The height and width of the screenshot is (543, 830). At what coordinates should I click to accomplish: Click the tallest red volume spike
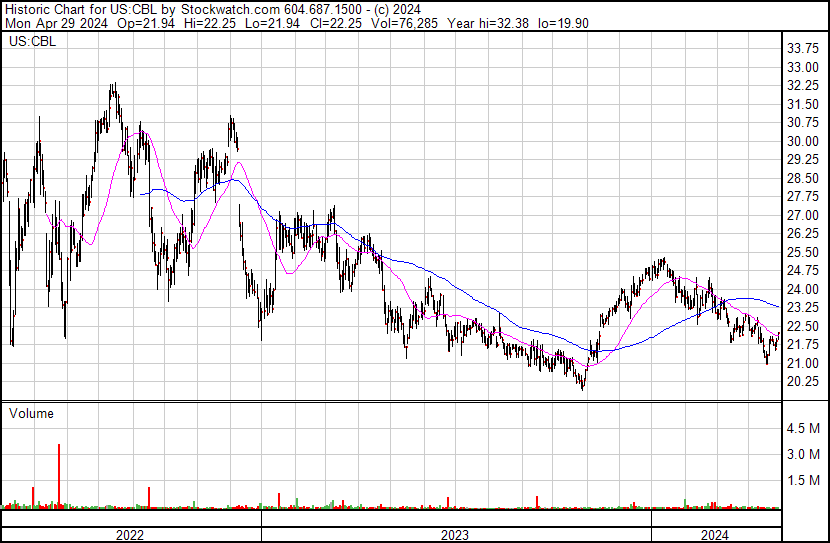coord(59,476)
